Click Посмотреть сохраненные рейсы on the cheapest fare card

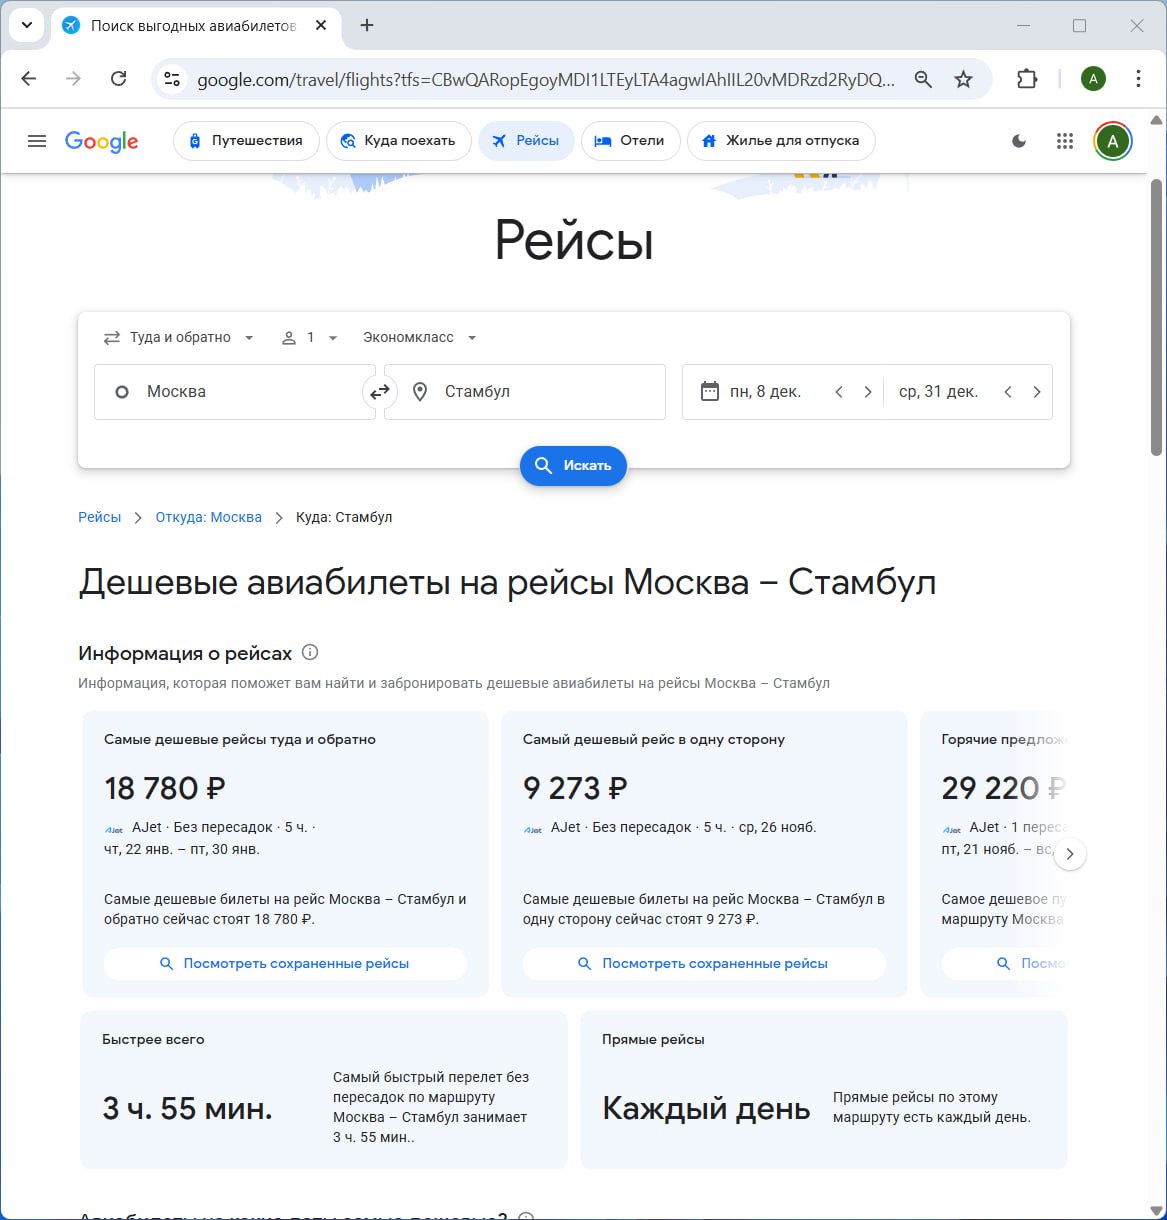pyautogui.click(x=285, y=963)
